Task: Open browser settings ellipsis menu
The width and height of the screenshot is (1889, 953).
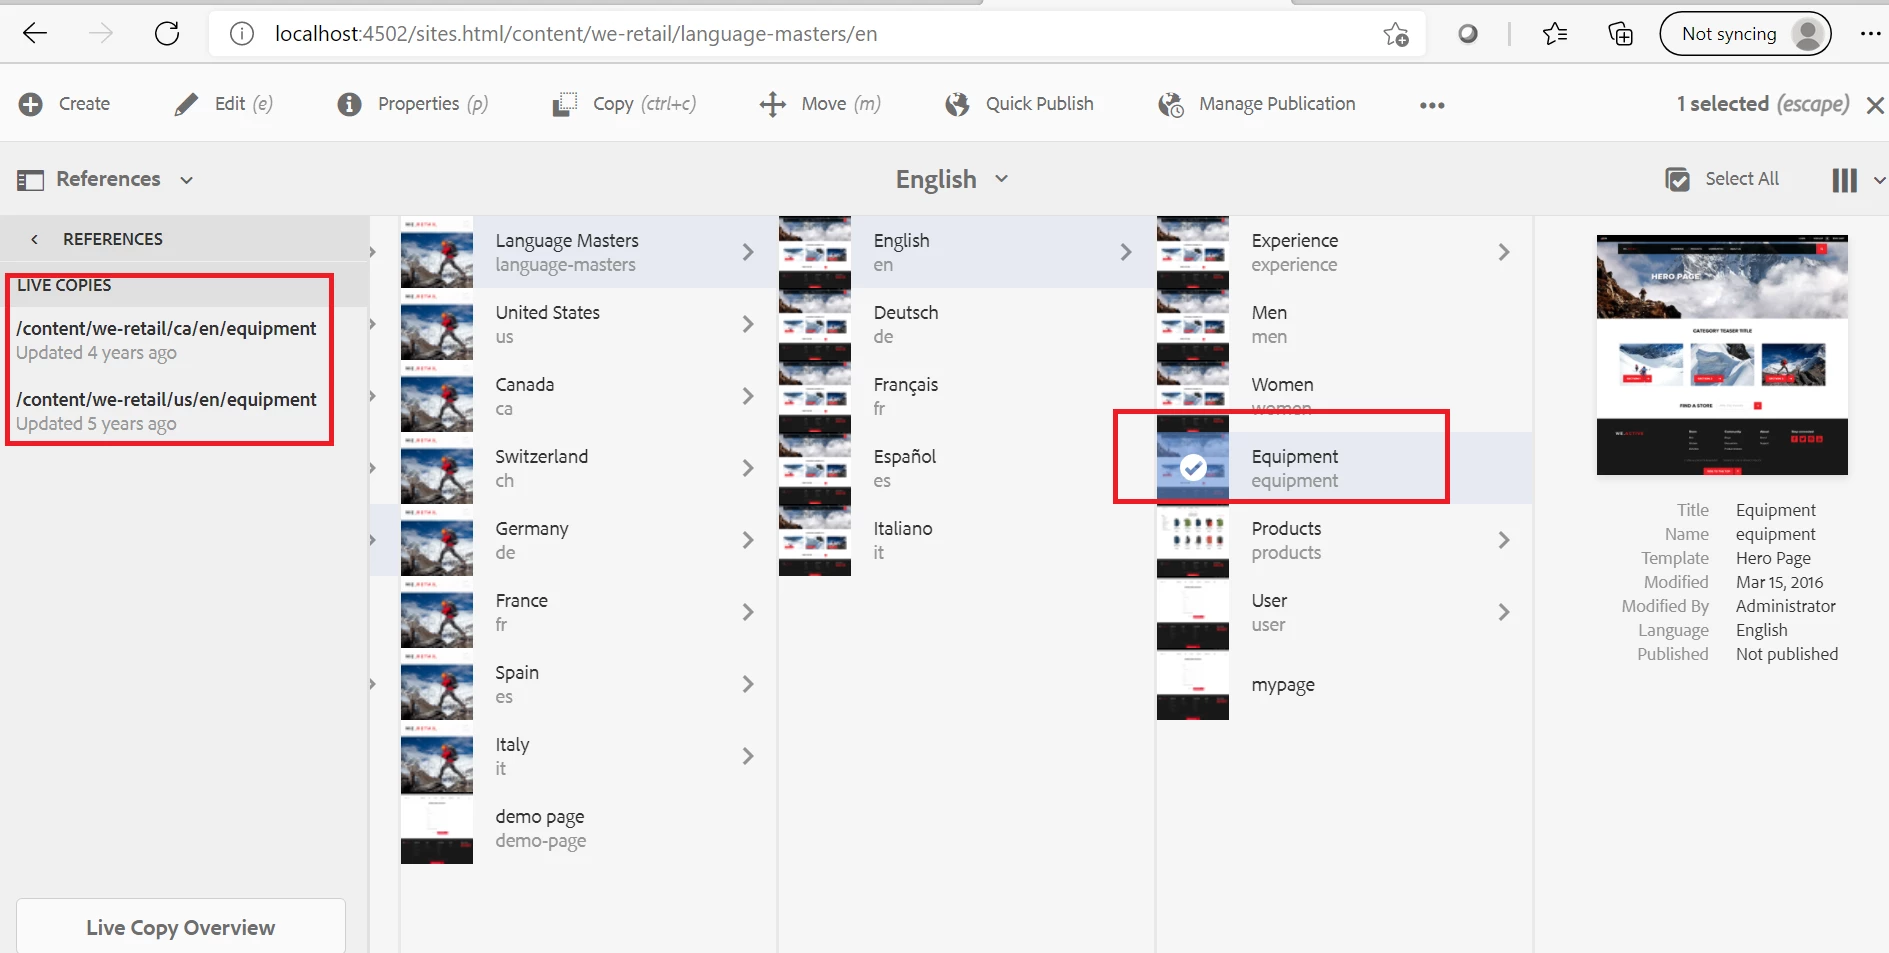Action: click(1870, 34)
